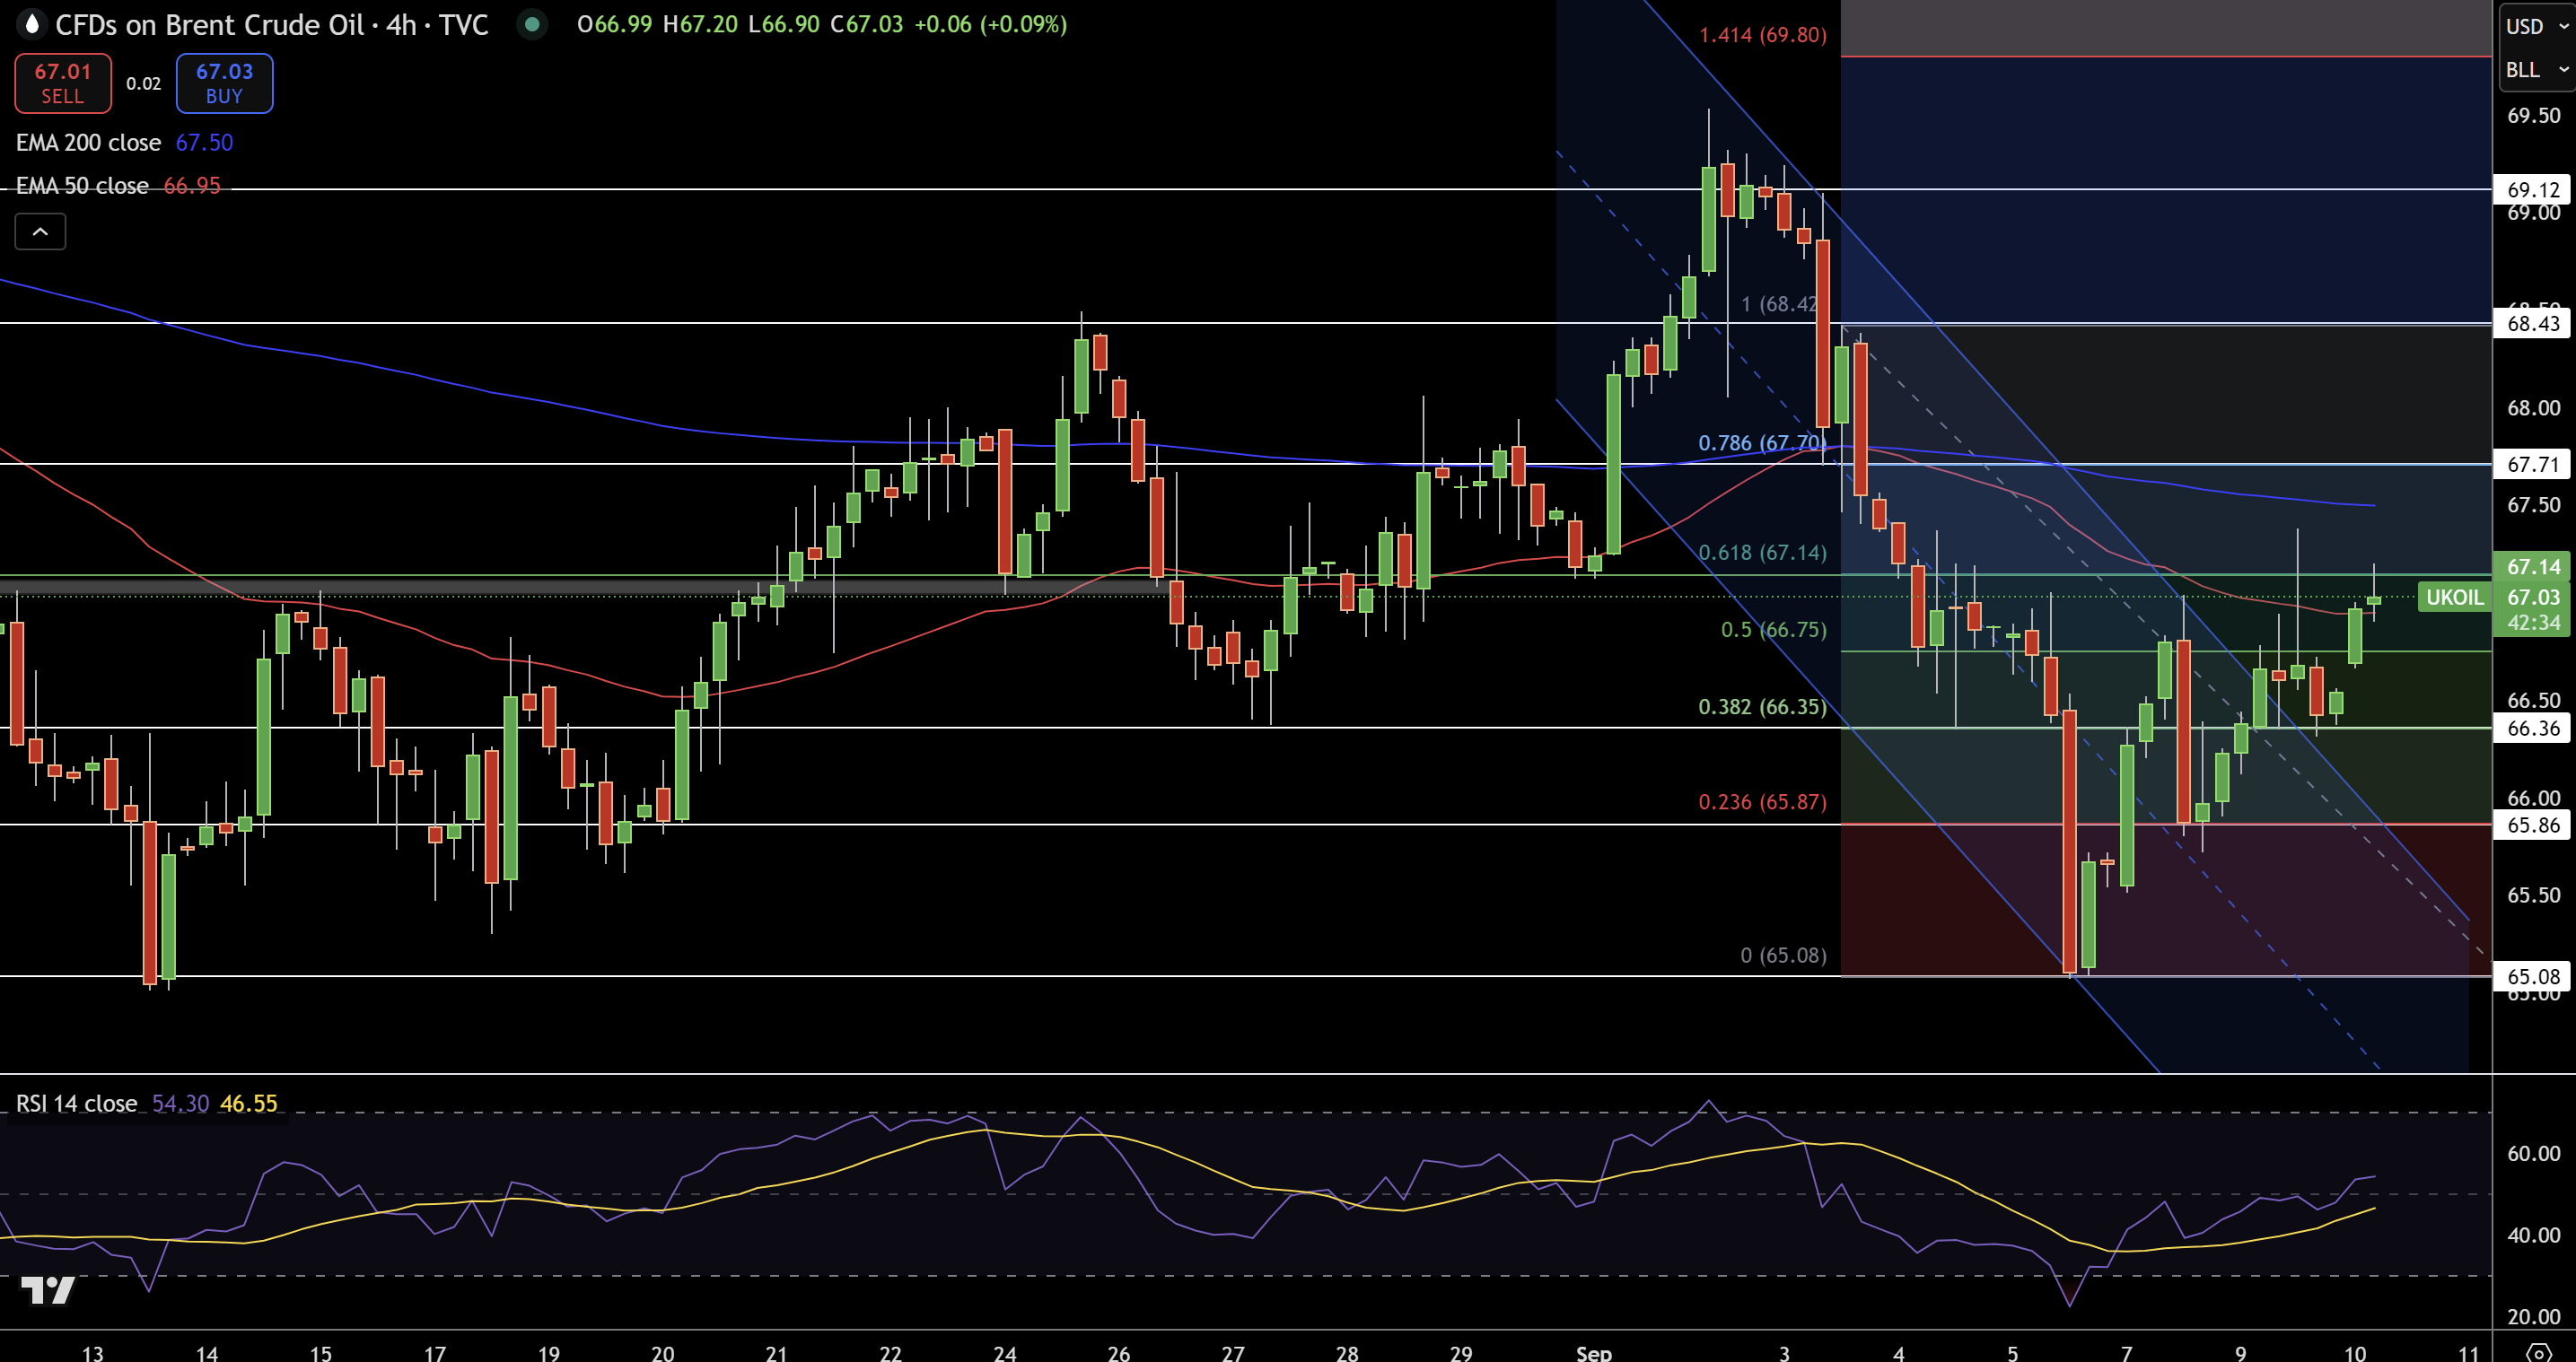Click the RSI moving average value 46.55
Viewport: 2576px width, 1362px height.
(x=249, y=1104)
